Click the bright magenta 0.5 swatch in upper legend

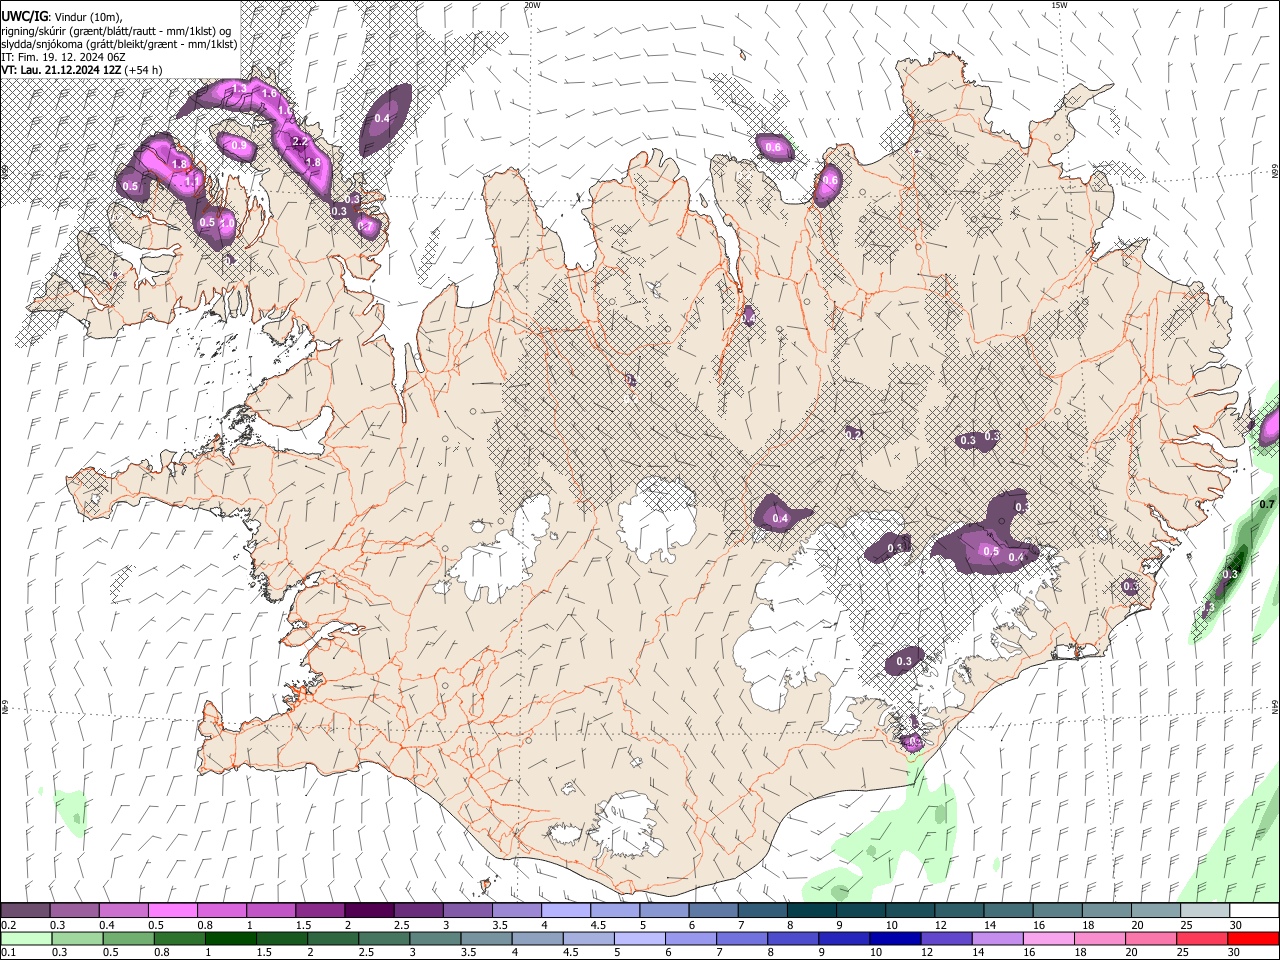[x=172, y=910]
